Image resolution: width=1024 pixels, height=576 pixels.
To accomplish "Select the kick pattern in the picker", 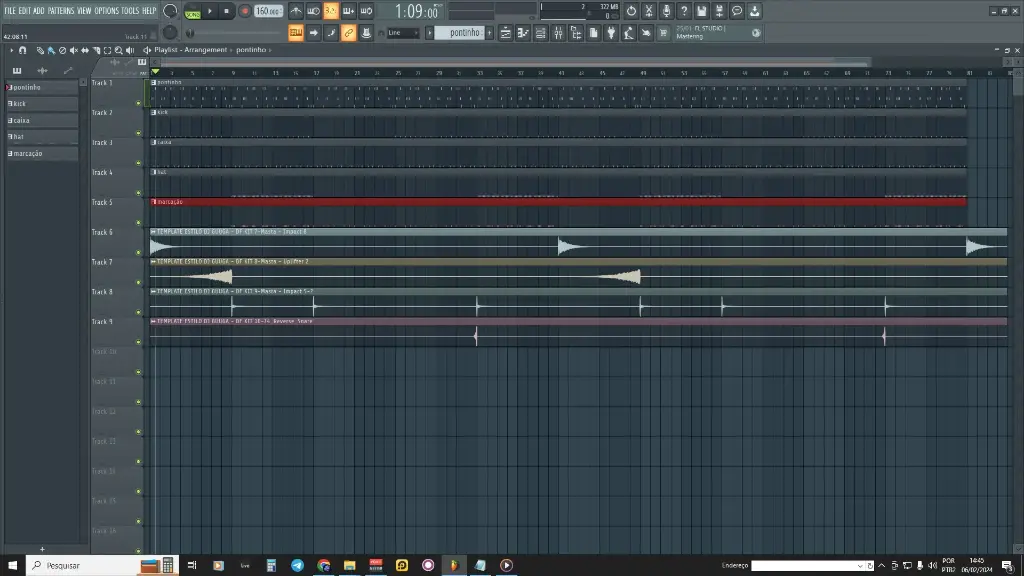I will point(42,103).
